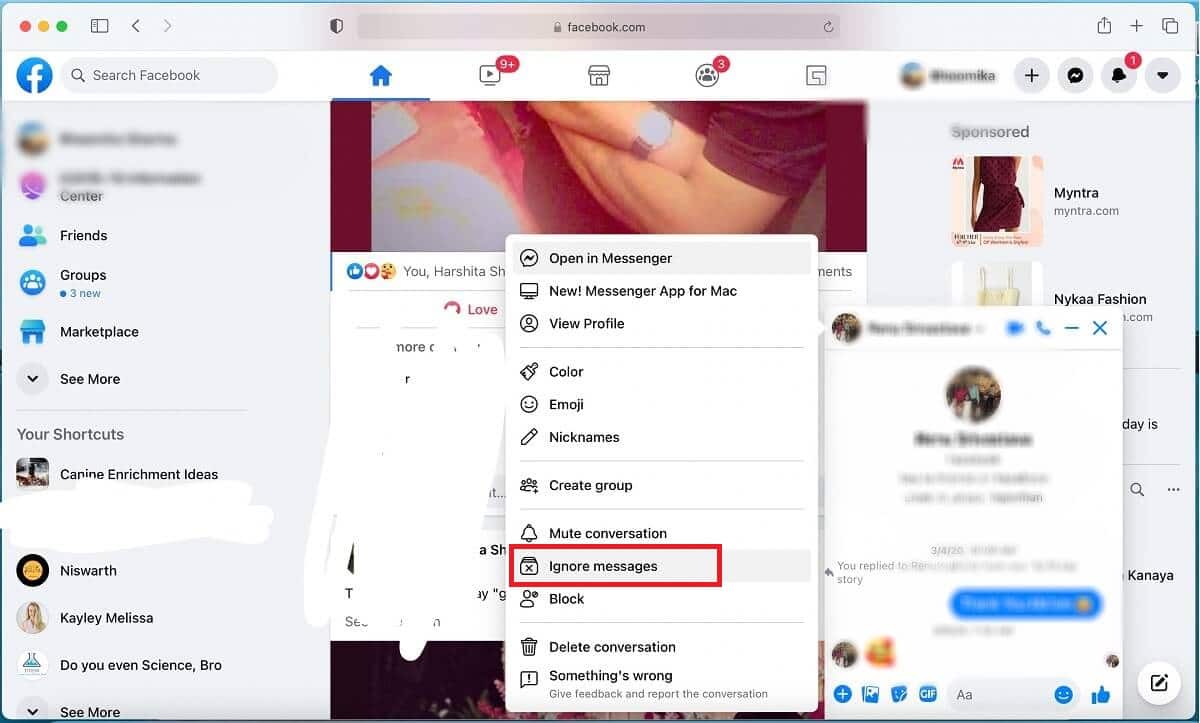Send a thumbs-up like in the chat
Screen dimensions: 1200x723
pyautogui.click(x=1100, y=693)
